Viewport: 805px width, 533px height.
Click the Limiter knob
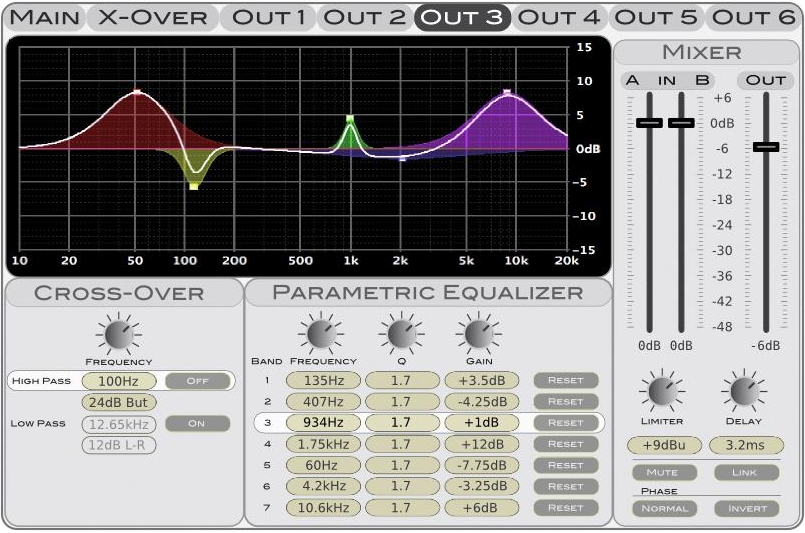[662, 391]
